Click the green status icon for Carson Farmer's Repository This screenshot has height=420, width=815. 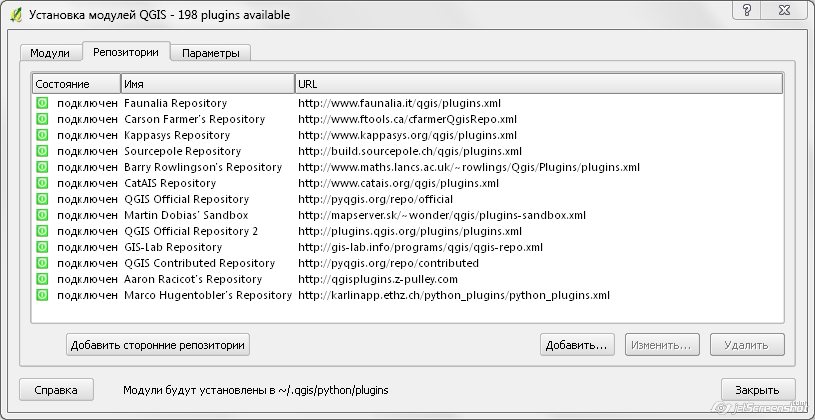(x=42, y=119)
